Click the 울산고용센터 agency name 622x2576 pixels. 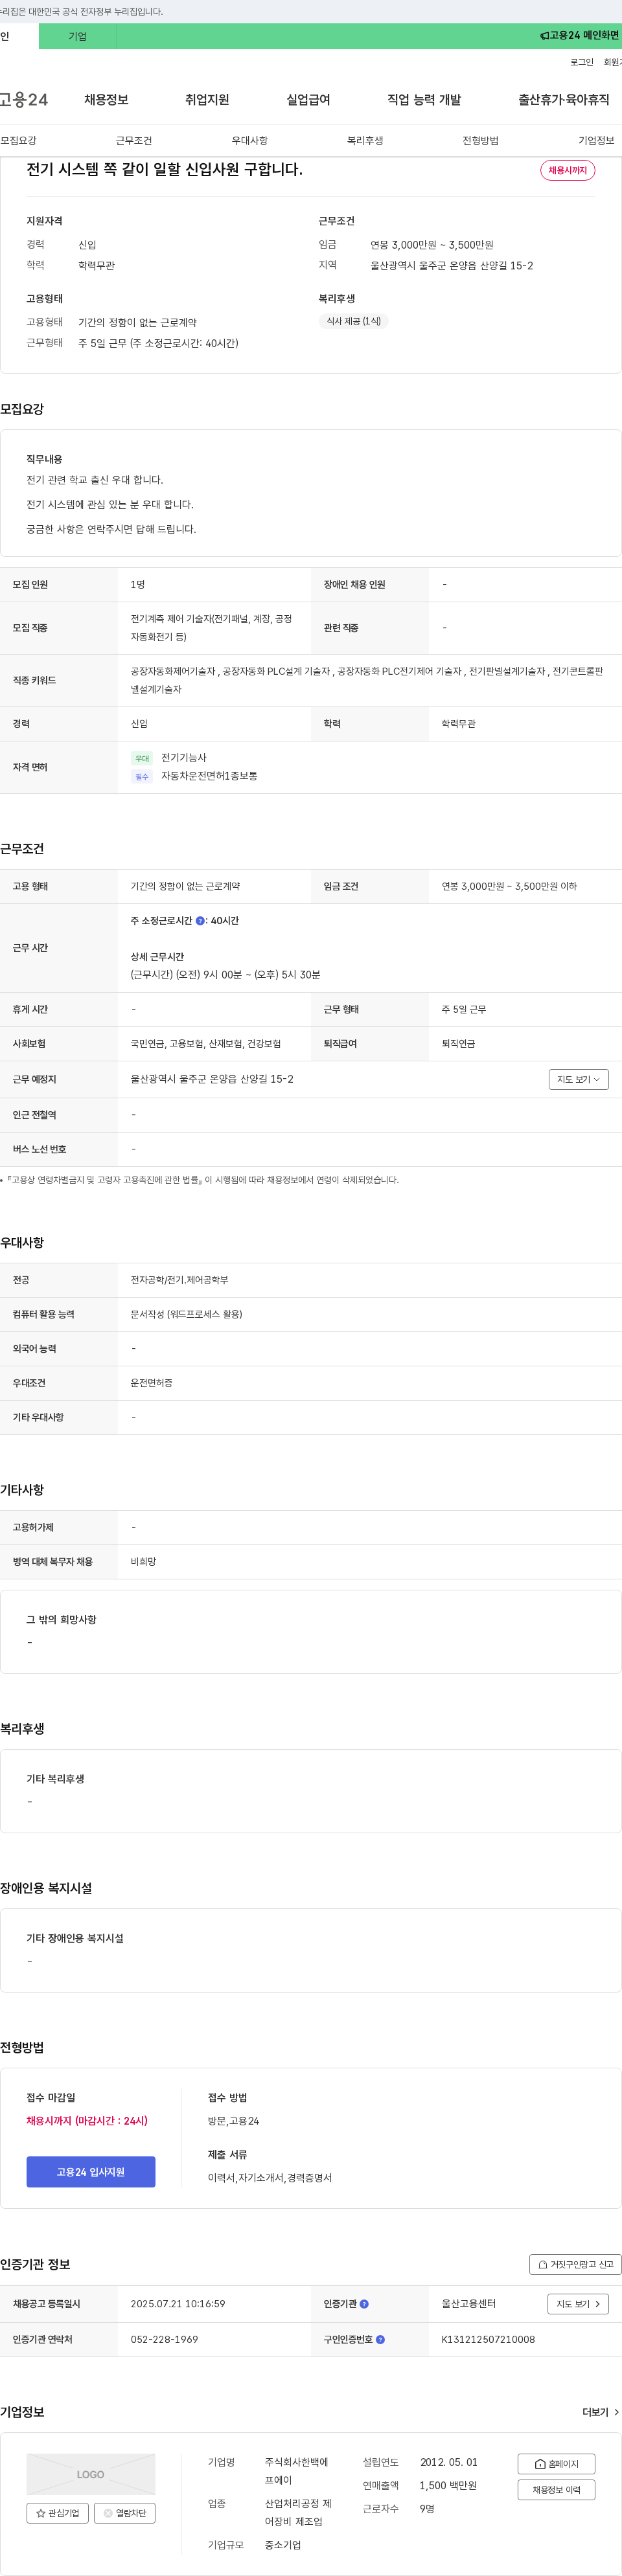pyautogui.click(x=468, y=2304)
